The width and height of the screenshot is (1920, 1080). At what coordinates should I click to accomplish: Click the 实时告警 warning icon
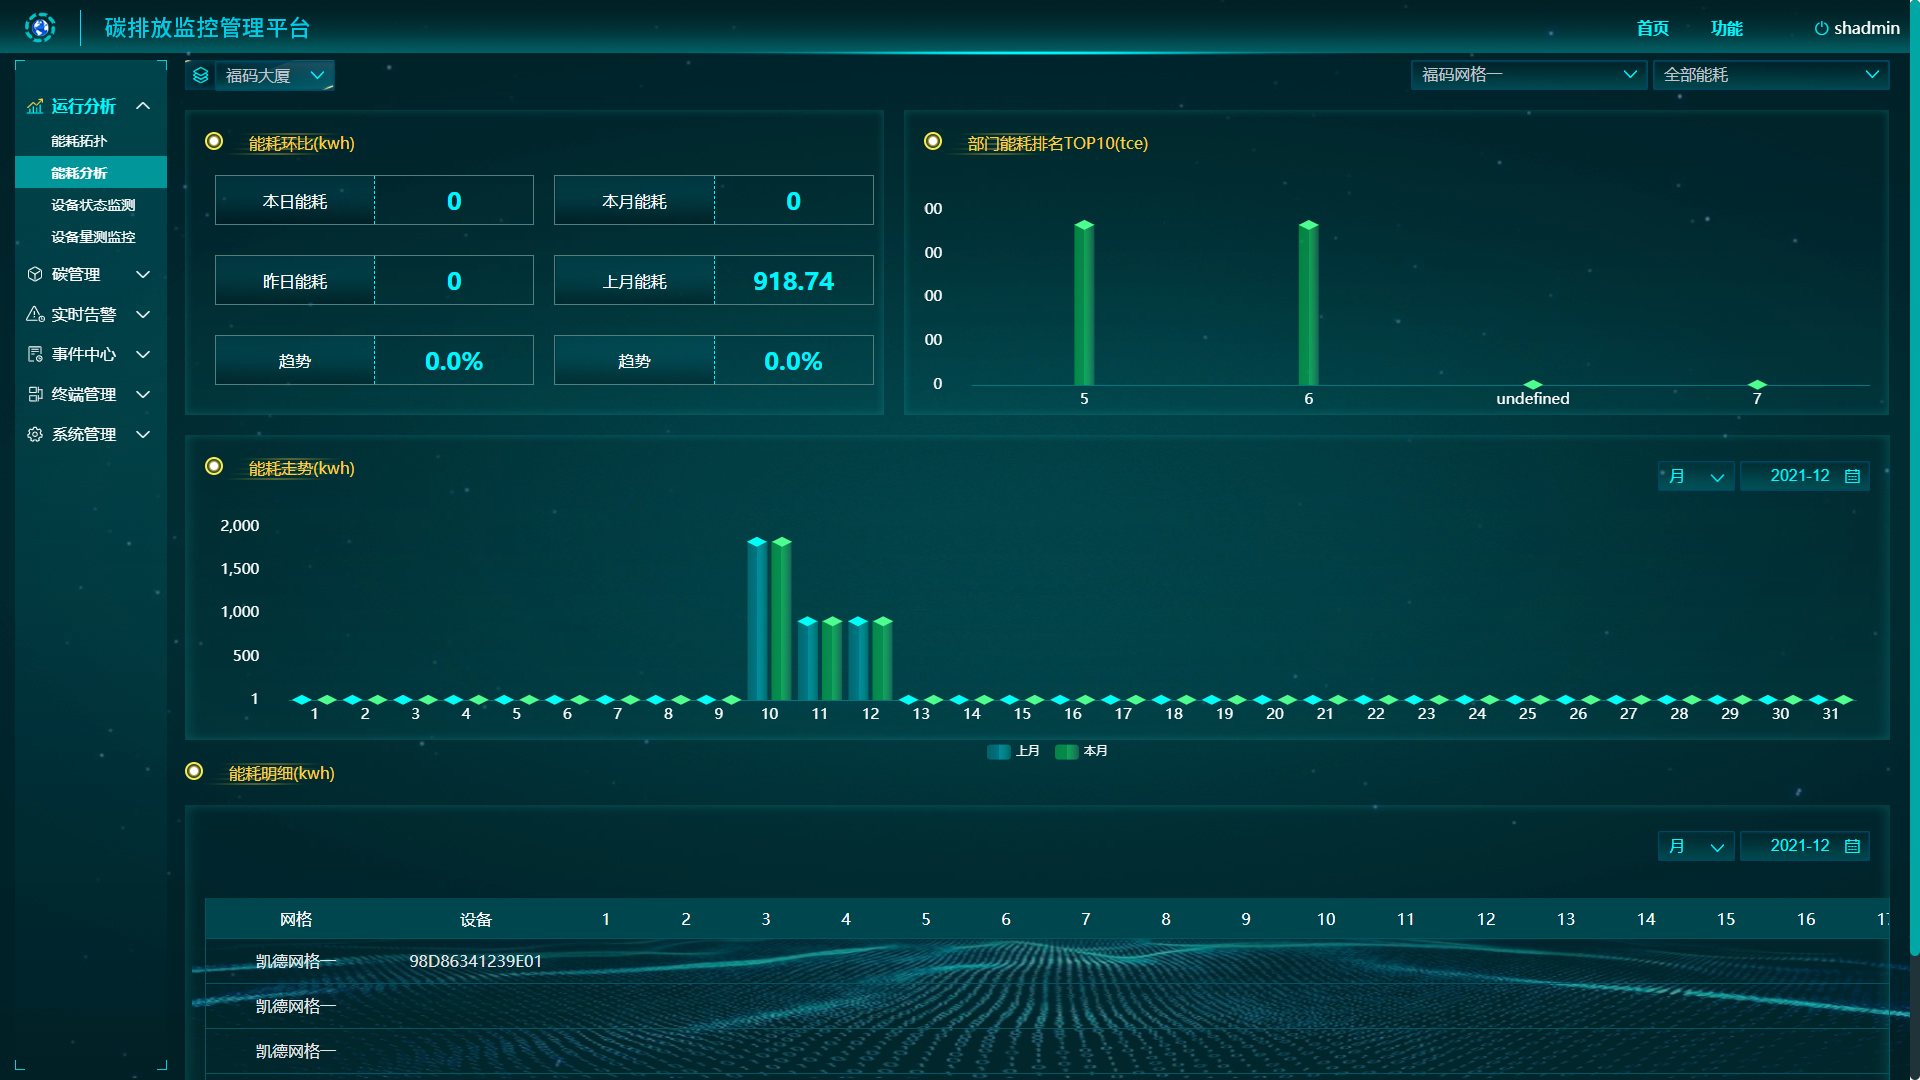click(35, 314)
